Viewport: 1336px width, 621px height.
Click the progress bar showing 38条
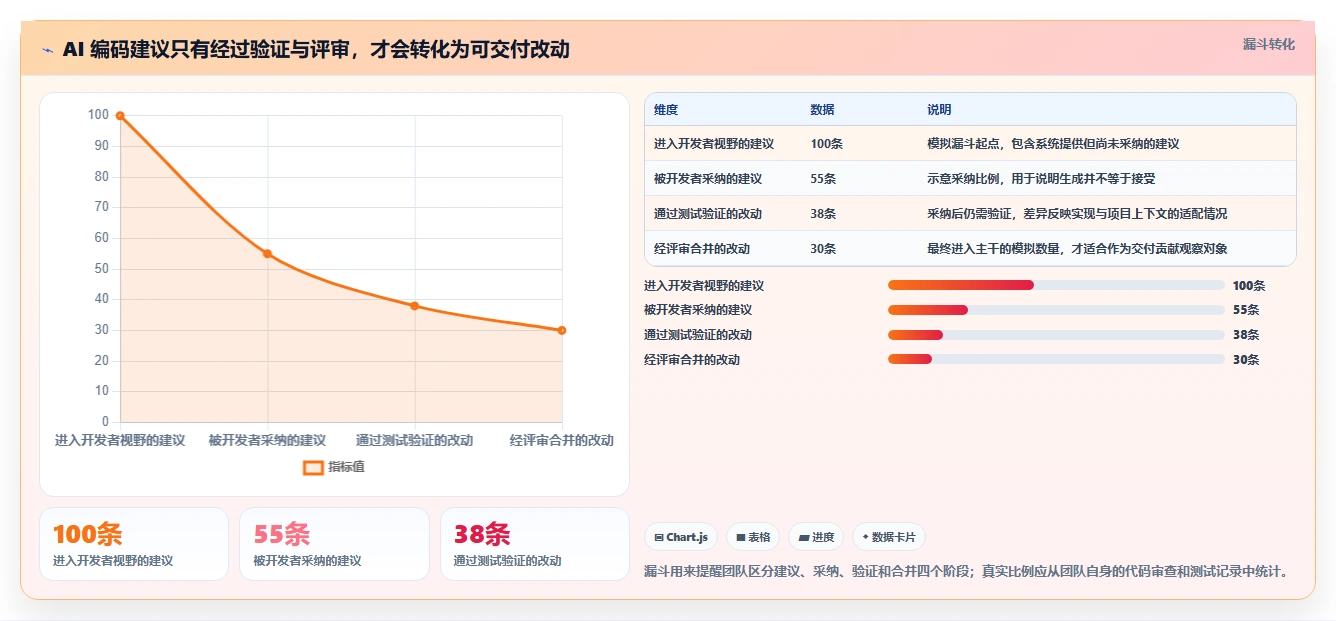(1056, 335)
